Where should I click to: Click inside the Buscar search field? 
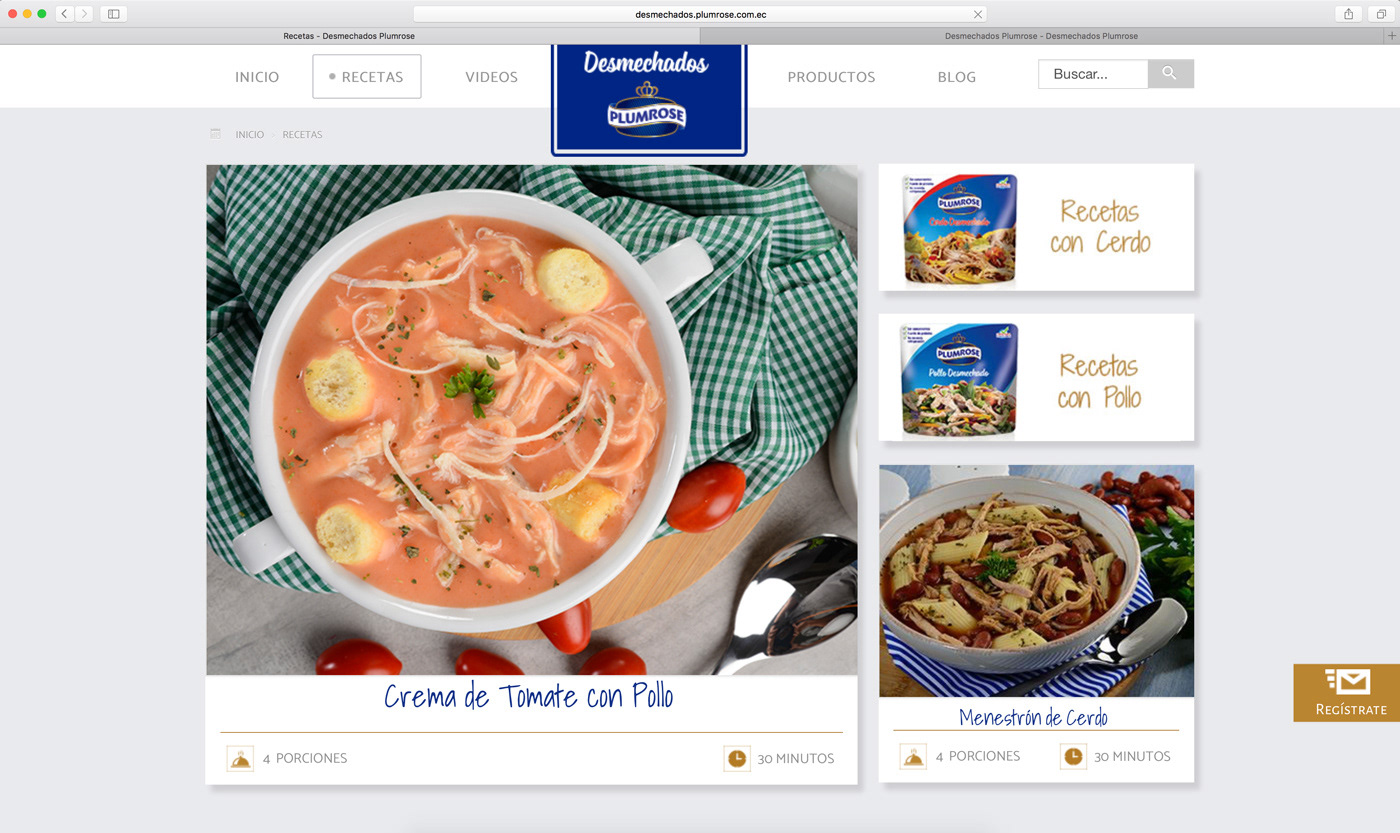pos(1093,74)
